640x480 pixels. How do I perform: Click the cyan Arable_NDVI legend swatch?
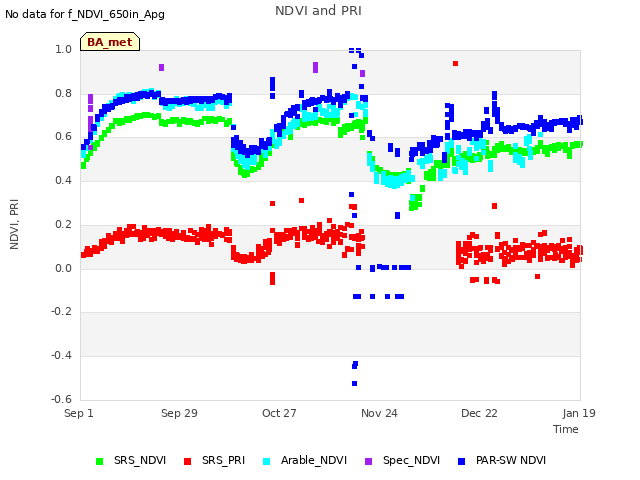[267, 461]
